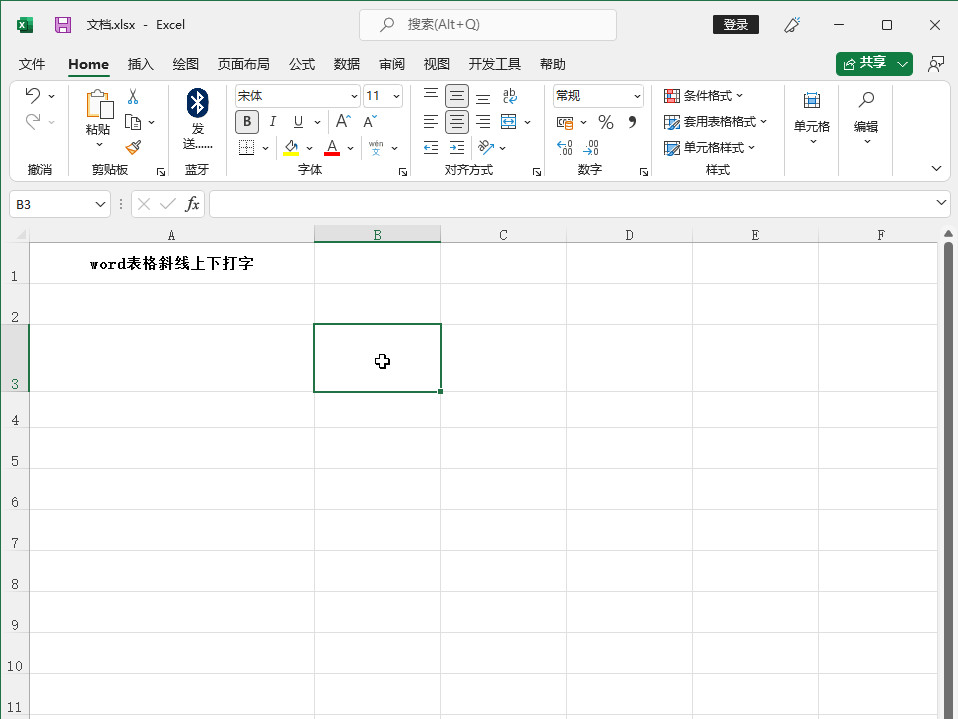This screenshot has width=958, height=719.
Task: Apply comma style
Action: tap(632, 122)
